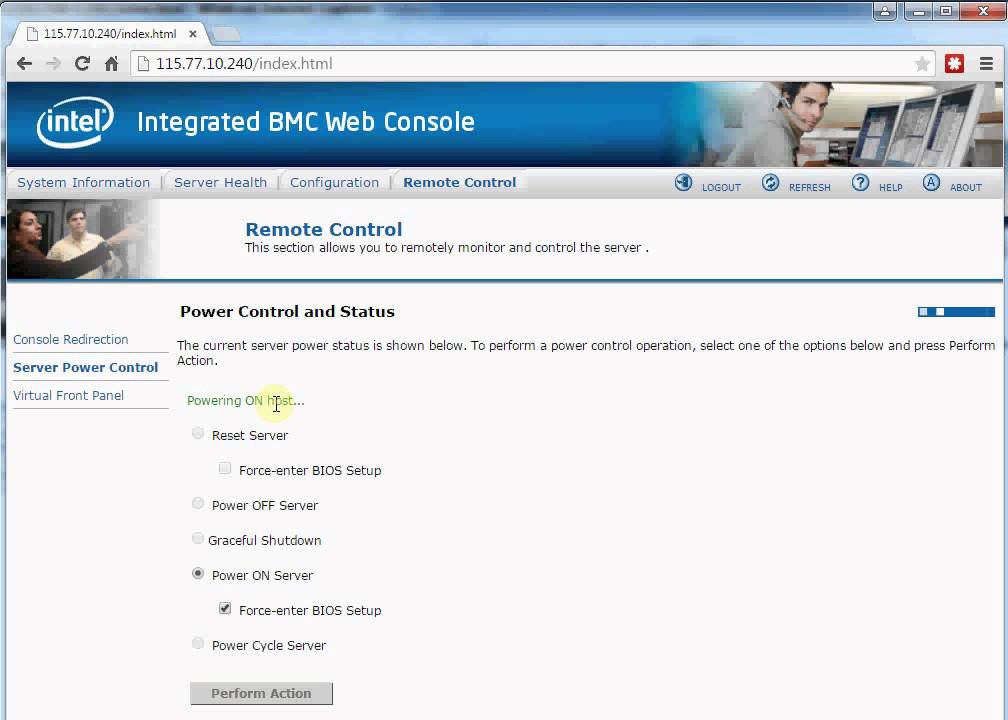The image size is (1008, 720).
Task: Click the 'Remote Control' section title
Action: [324, 230]
